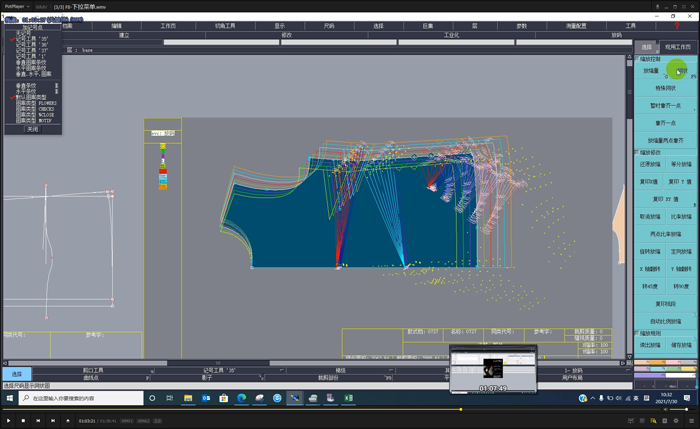Viewport: 700px width, 429px height.
Task: Open Task View on the taskbar
Action: pos(170,398)
